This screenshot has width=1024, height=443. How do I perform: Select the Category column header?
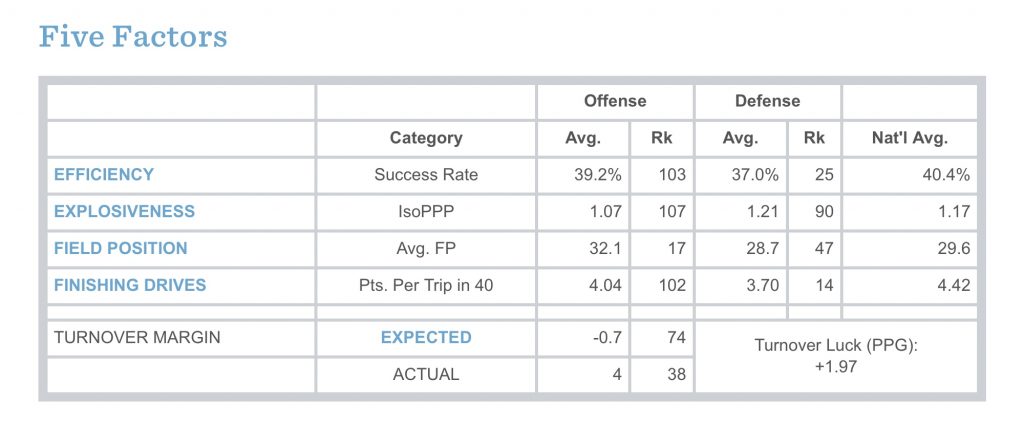(x=426, y=138)
